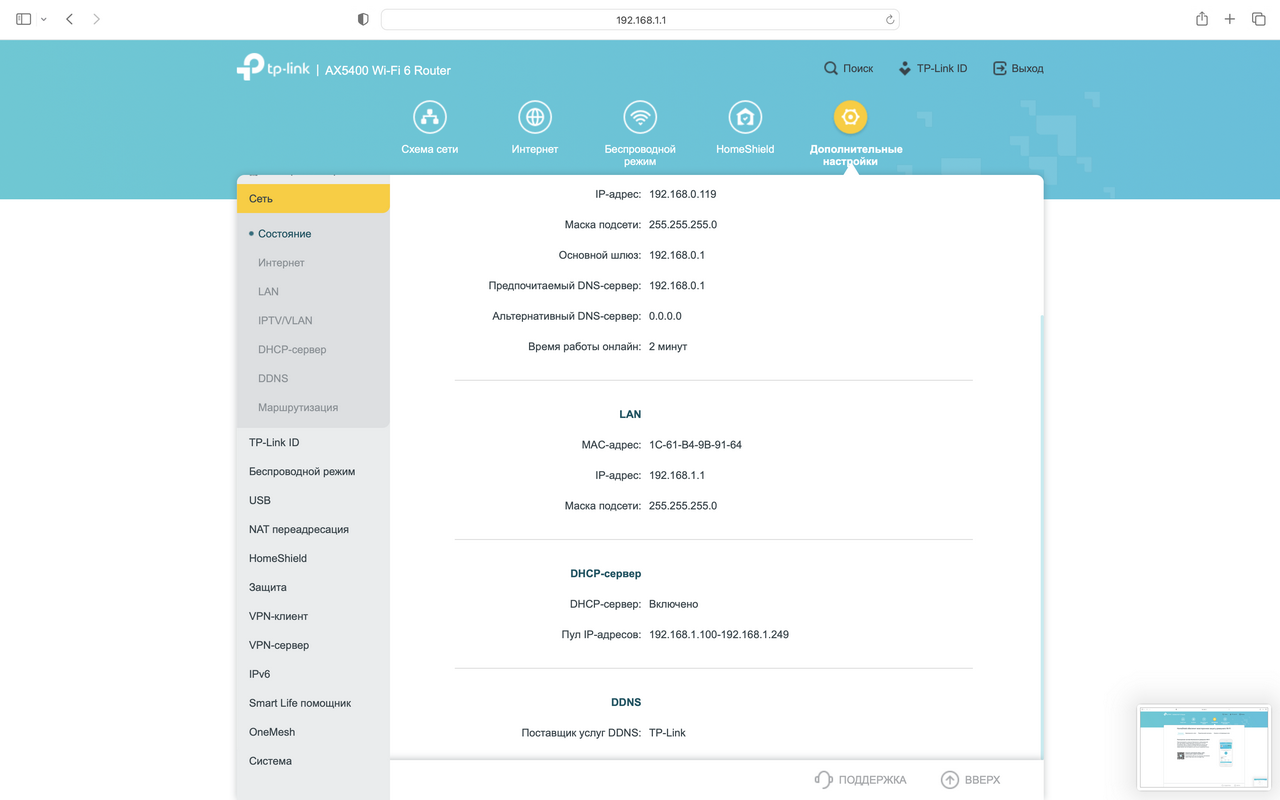Collapse the Сеть section in the sidebar

coord(312,199)
